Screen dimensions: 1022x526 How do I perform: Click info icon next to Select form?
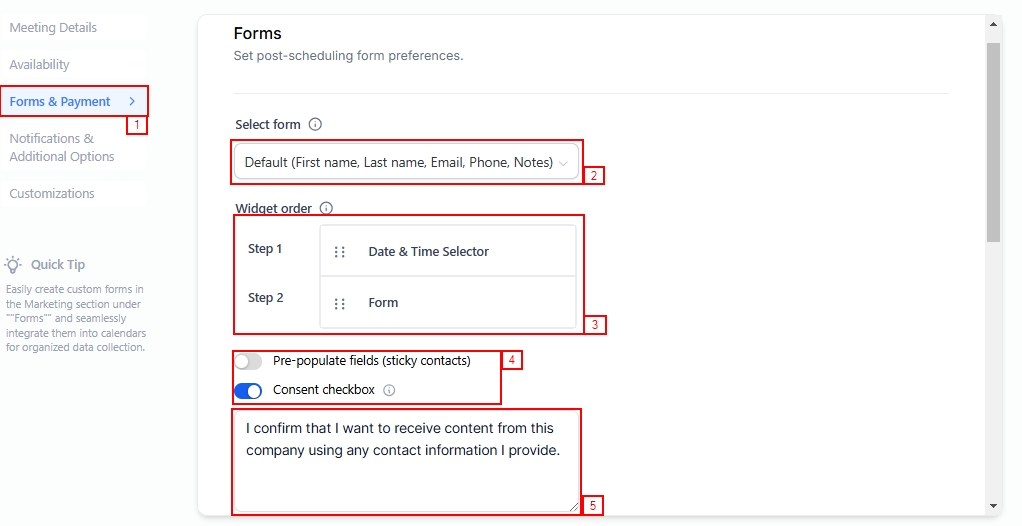315,125
